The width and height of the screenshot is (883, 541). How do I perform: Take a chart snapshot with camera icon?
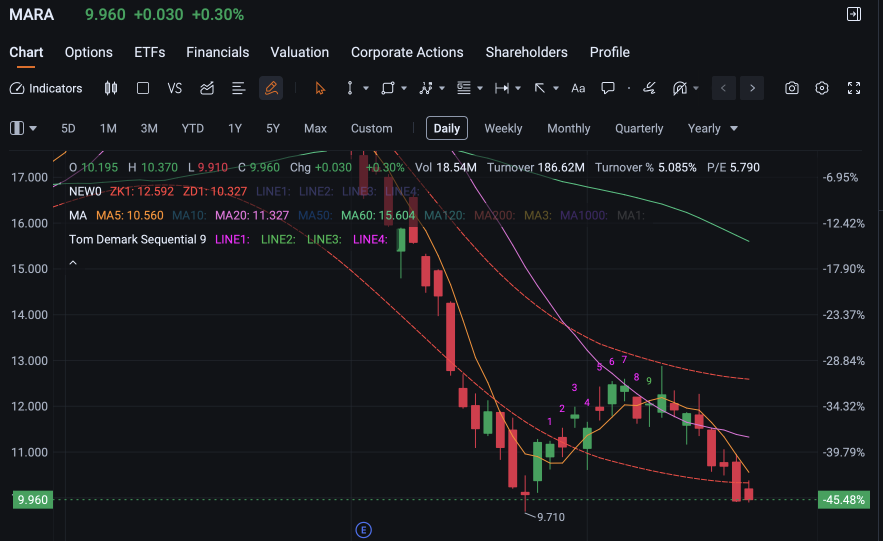coord(792,88)
